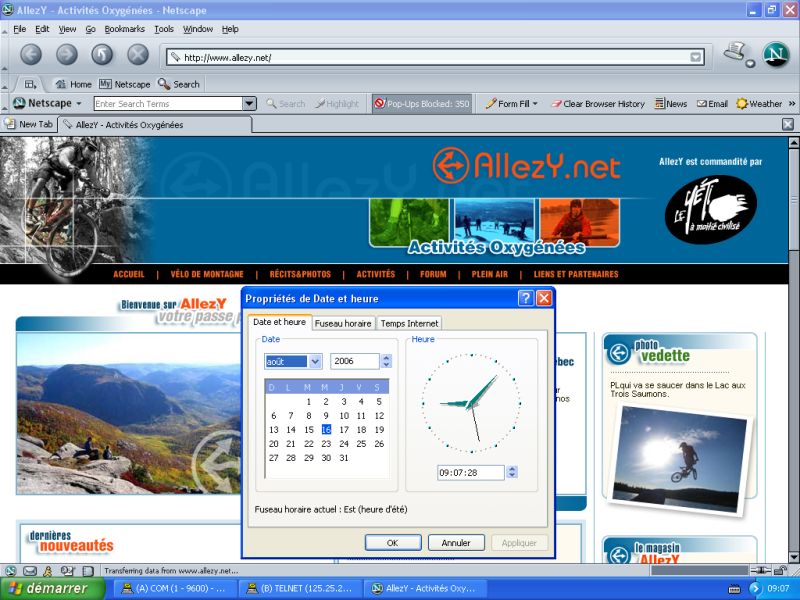The image size is (800, 600).
Task: Click the address bar URL field
Action: [435, 57]
